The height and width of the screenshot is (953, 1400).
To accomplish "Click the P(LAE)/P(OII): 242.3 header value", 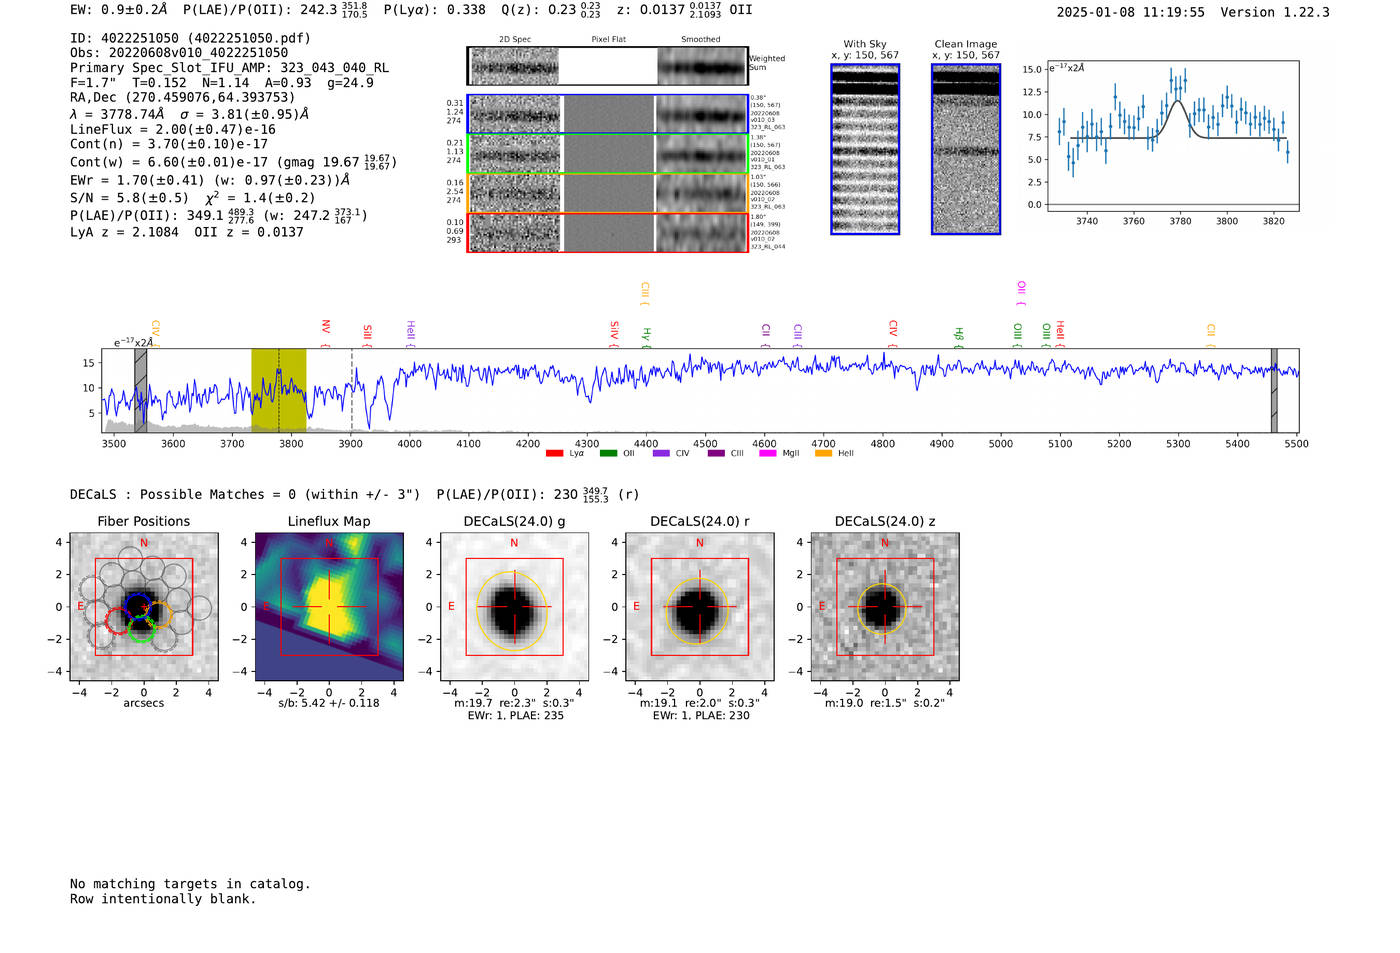I will point(275,10).
